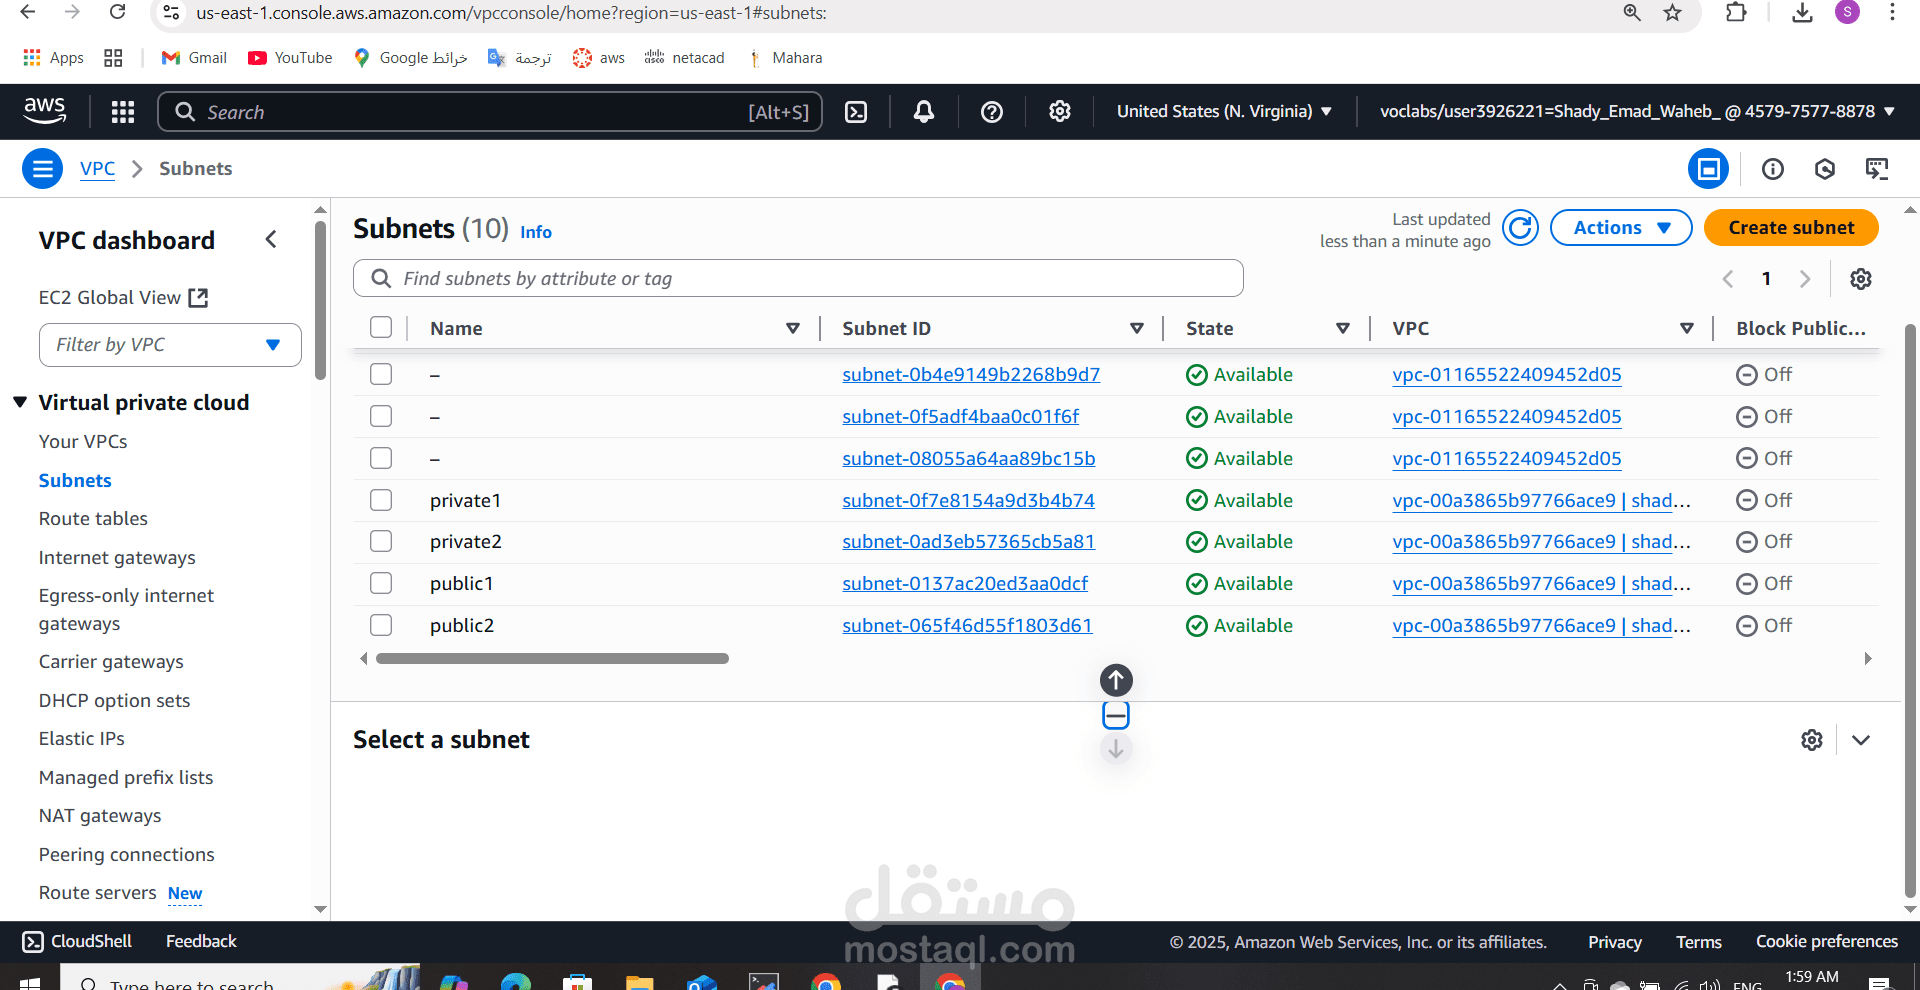Open the hexagon security icon in toolbar
This screenshot has height=990, width=1920.
1825,169
